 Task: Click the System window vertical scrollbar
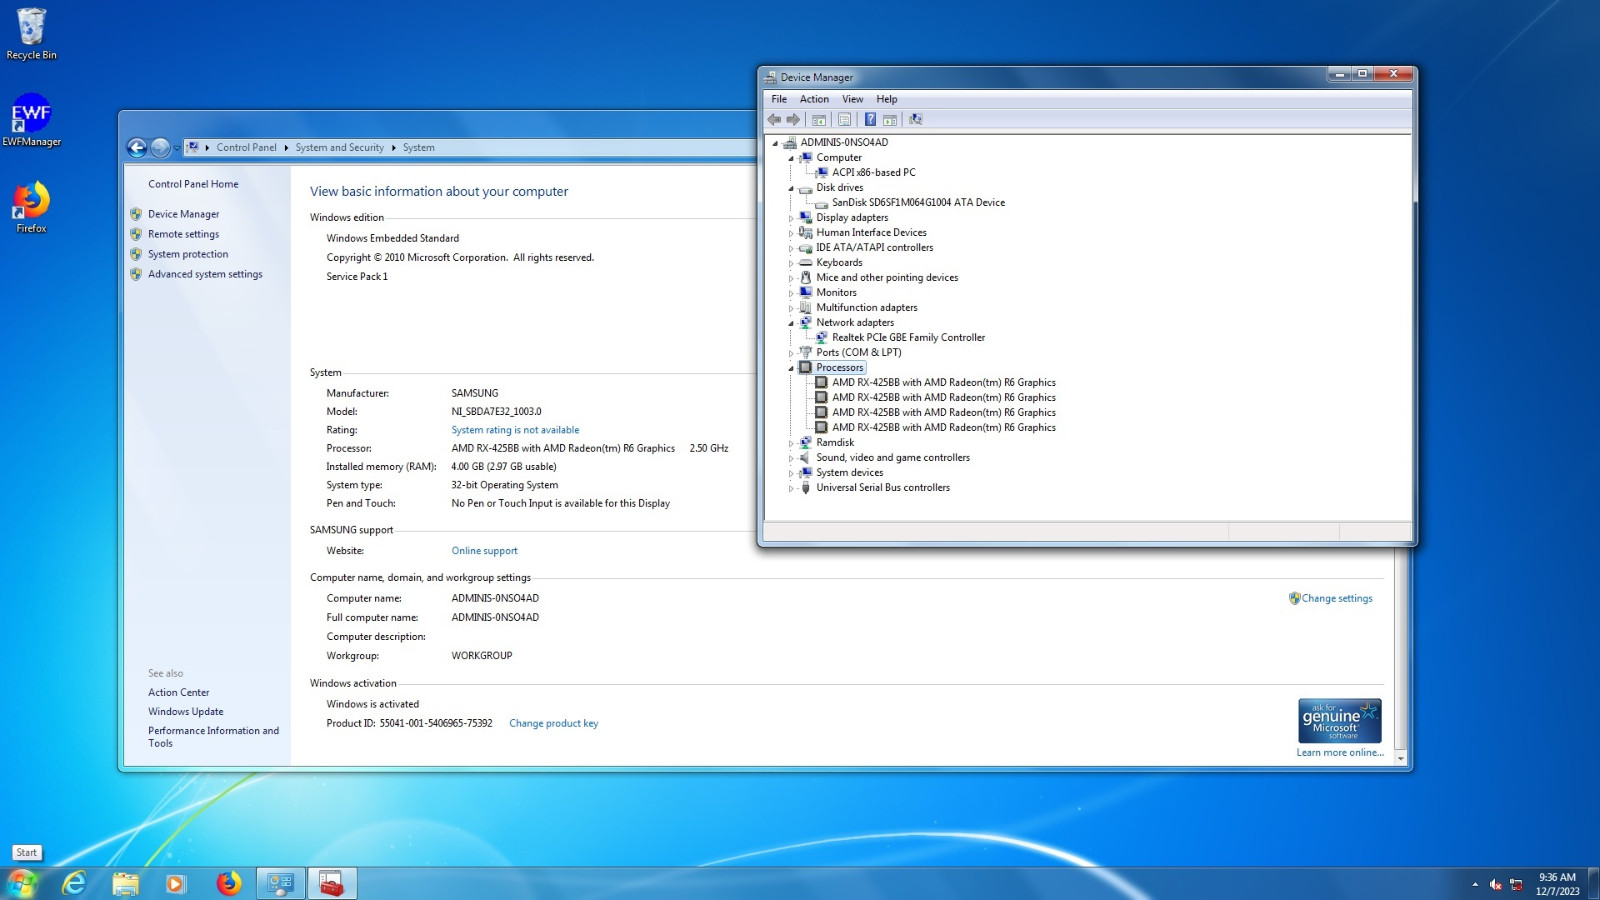pos(1400,655)
